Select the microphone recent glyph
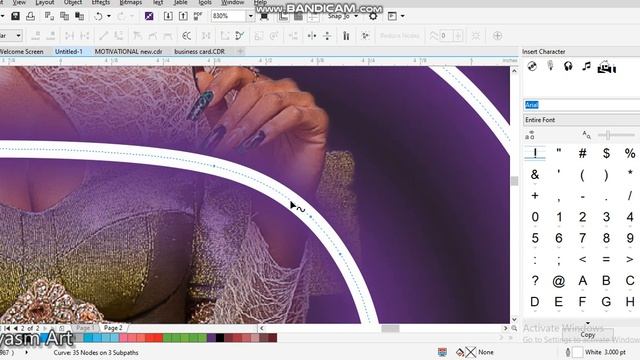 point(550,66)
